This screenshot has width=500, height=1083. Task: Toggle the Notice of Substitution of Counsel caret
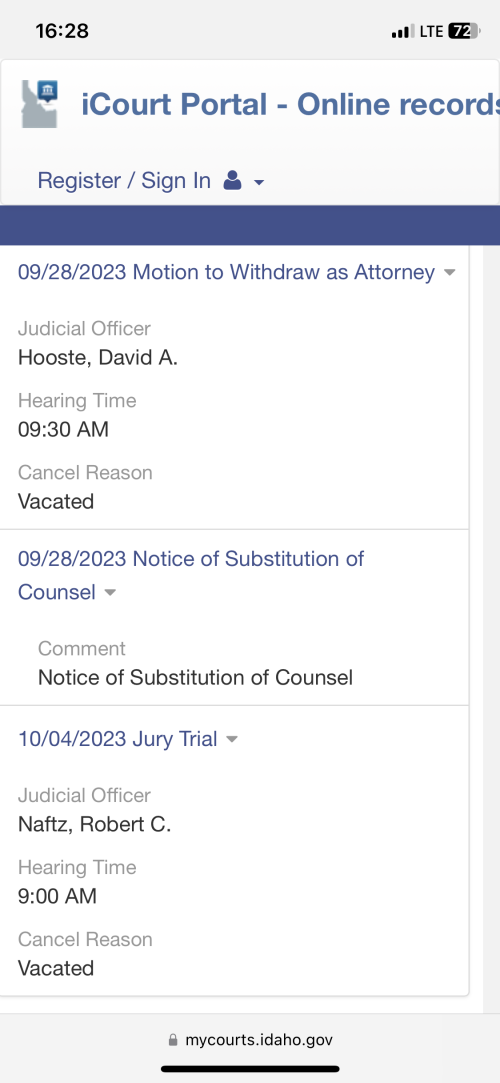click(110, 593)
